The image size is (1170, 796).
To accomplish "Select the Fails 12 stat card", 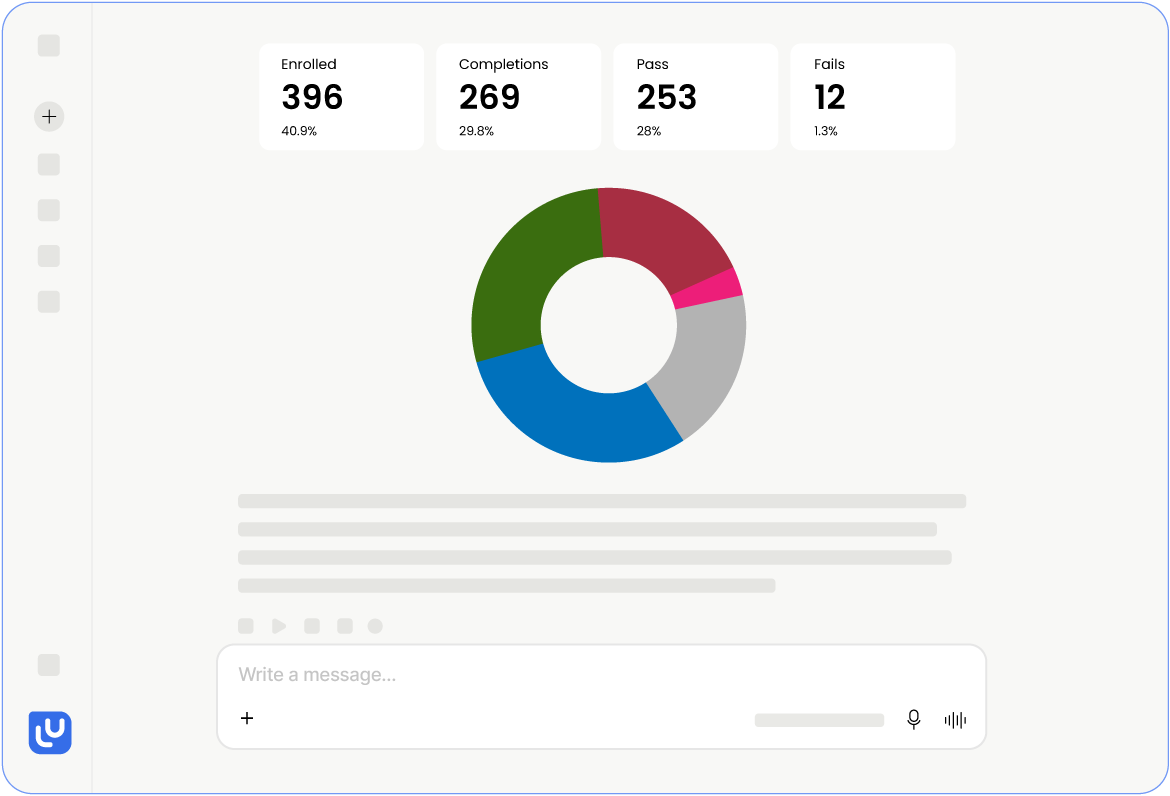I will coord(873,97).
